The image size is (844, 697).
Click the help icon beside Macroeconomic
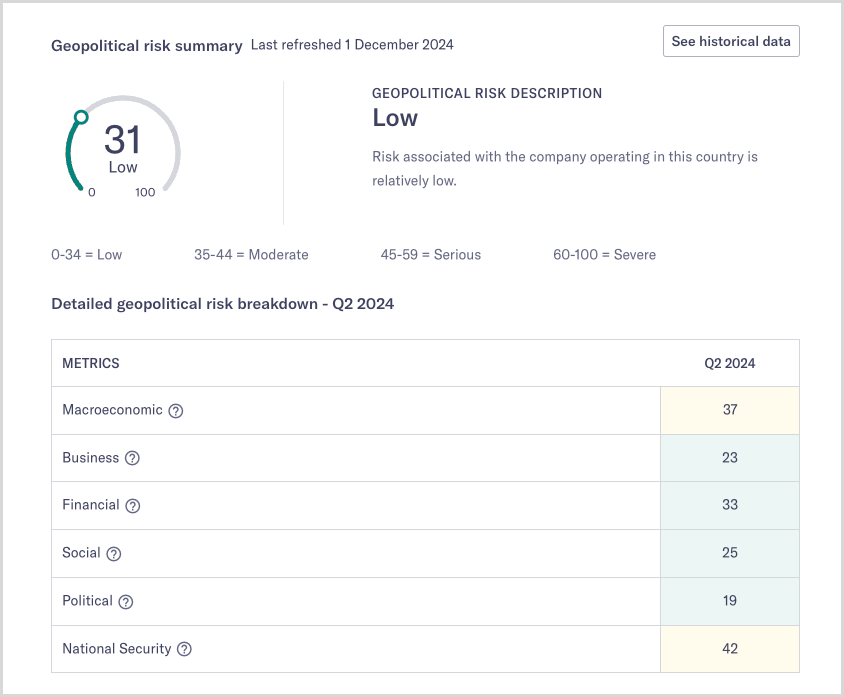click(176, 410)
